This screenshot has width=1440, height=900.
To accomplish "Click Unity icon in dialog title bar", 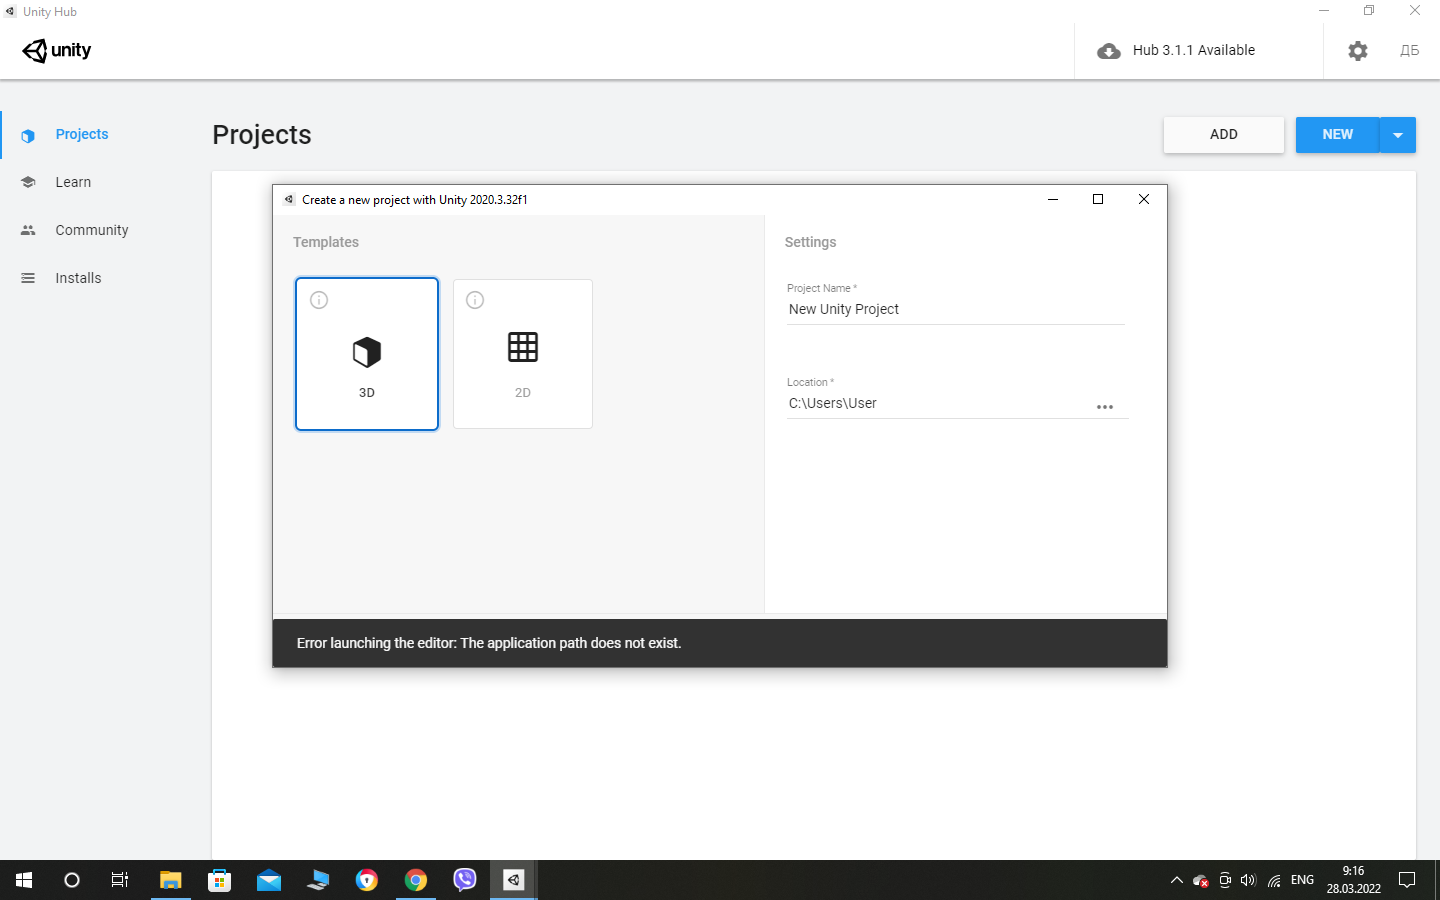I will point(289,199).
